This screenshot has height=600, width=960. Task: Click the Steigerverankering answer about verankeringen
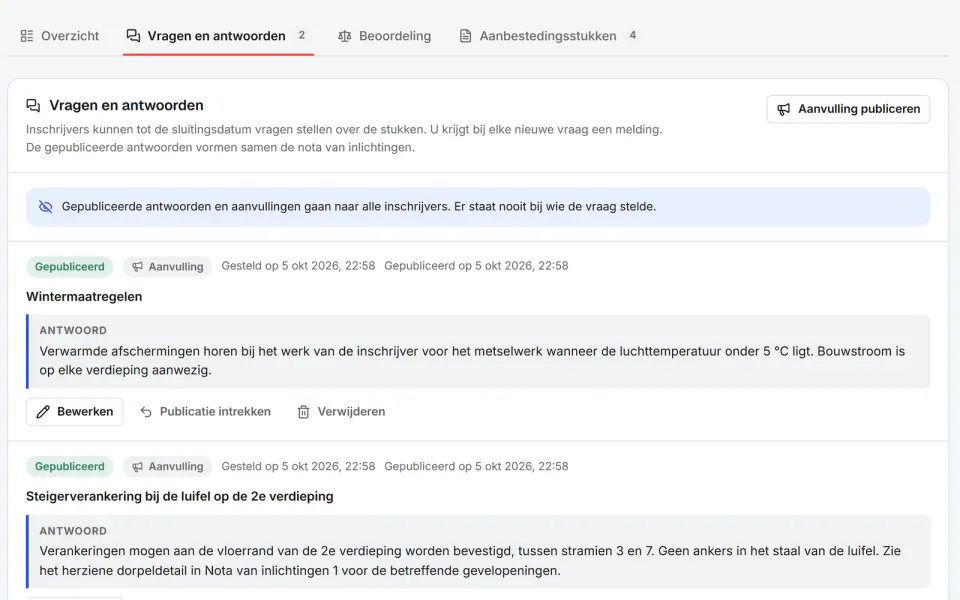470,561
